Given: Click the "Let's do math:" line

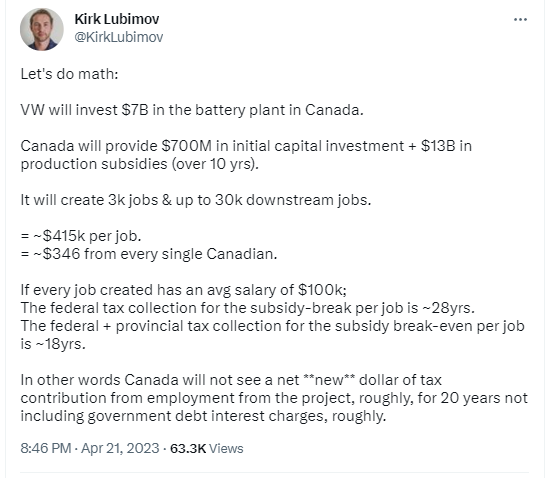Looking at the screenshot, I should click(70, 74).
